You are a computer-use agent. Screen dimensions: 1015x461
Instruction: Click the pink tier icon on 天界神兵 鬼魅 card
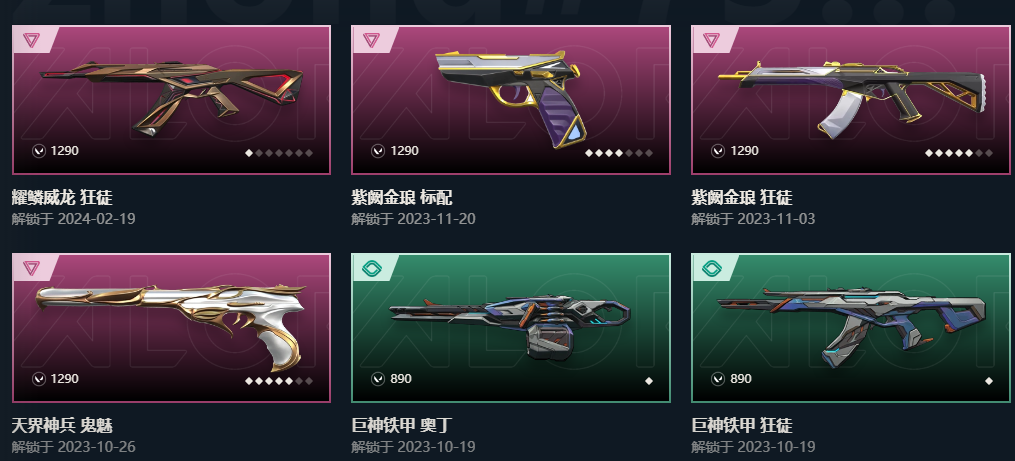click(31, 268)
